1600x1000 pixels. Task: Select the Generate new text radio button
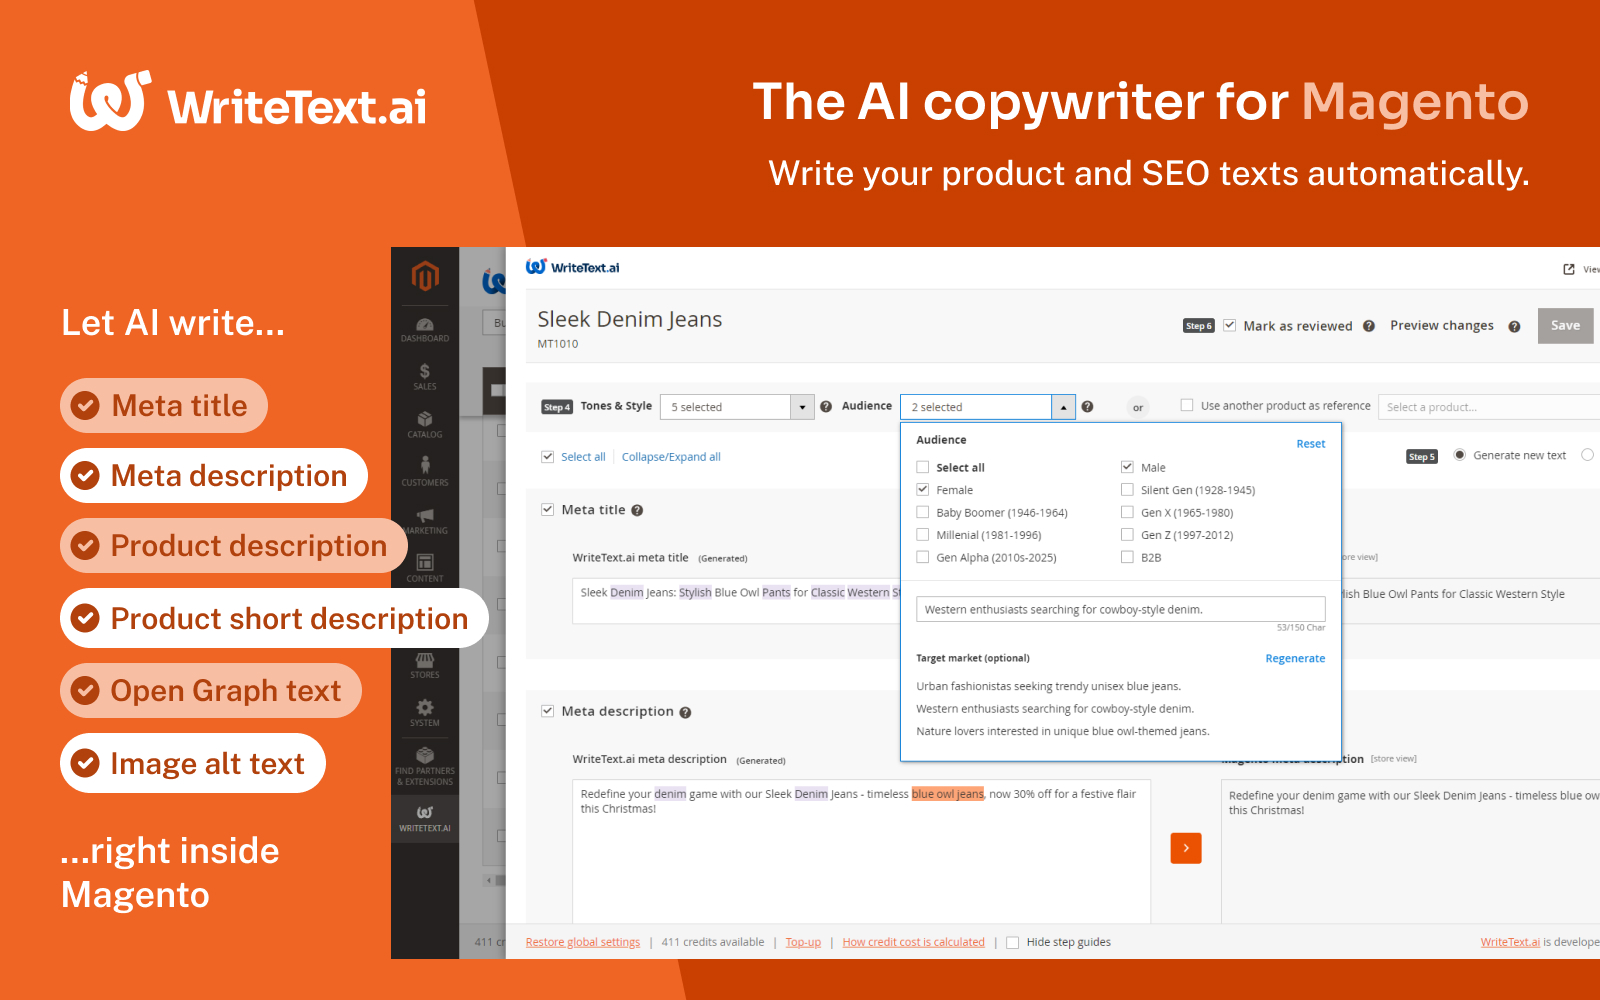1459,454
